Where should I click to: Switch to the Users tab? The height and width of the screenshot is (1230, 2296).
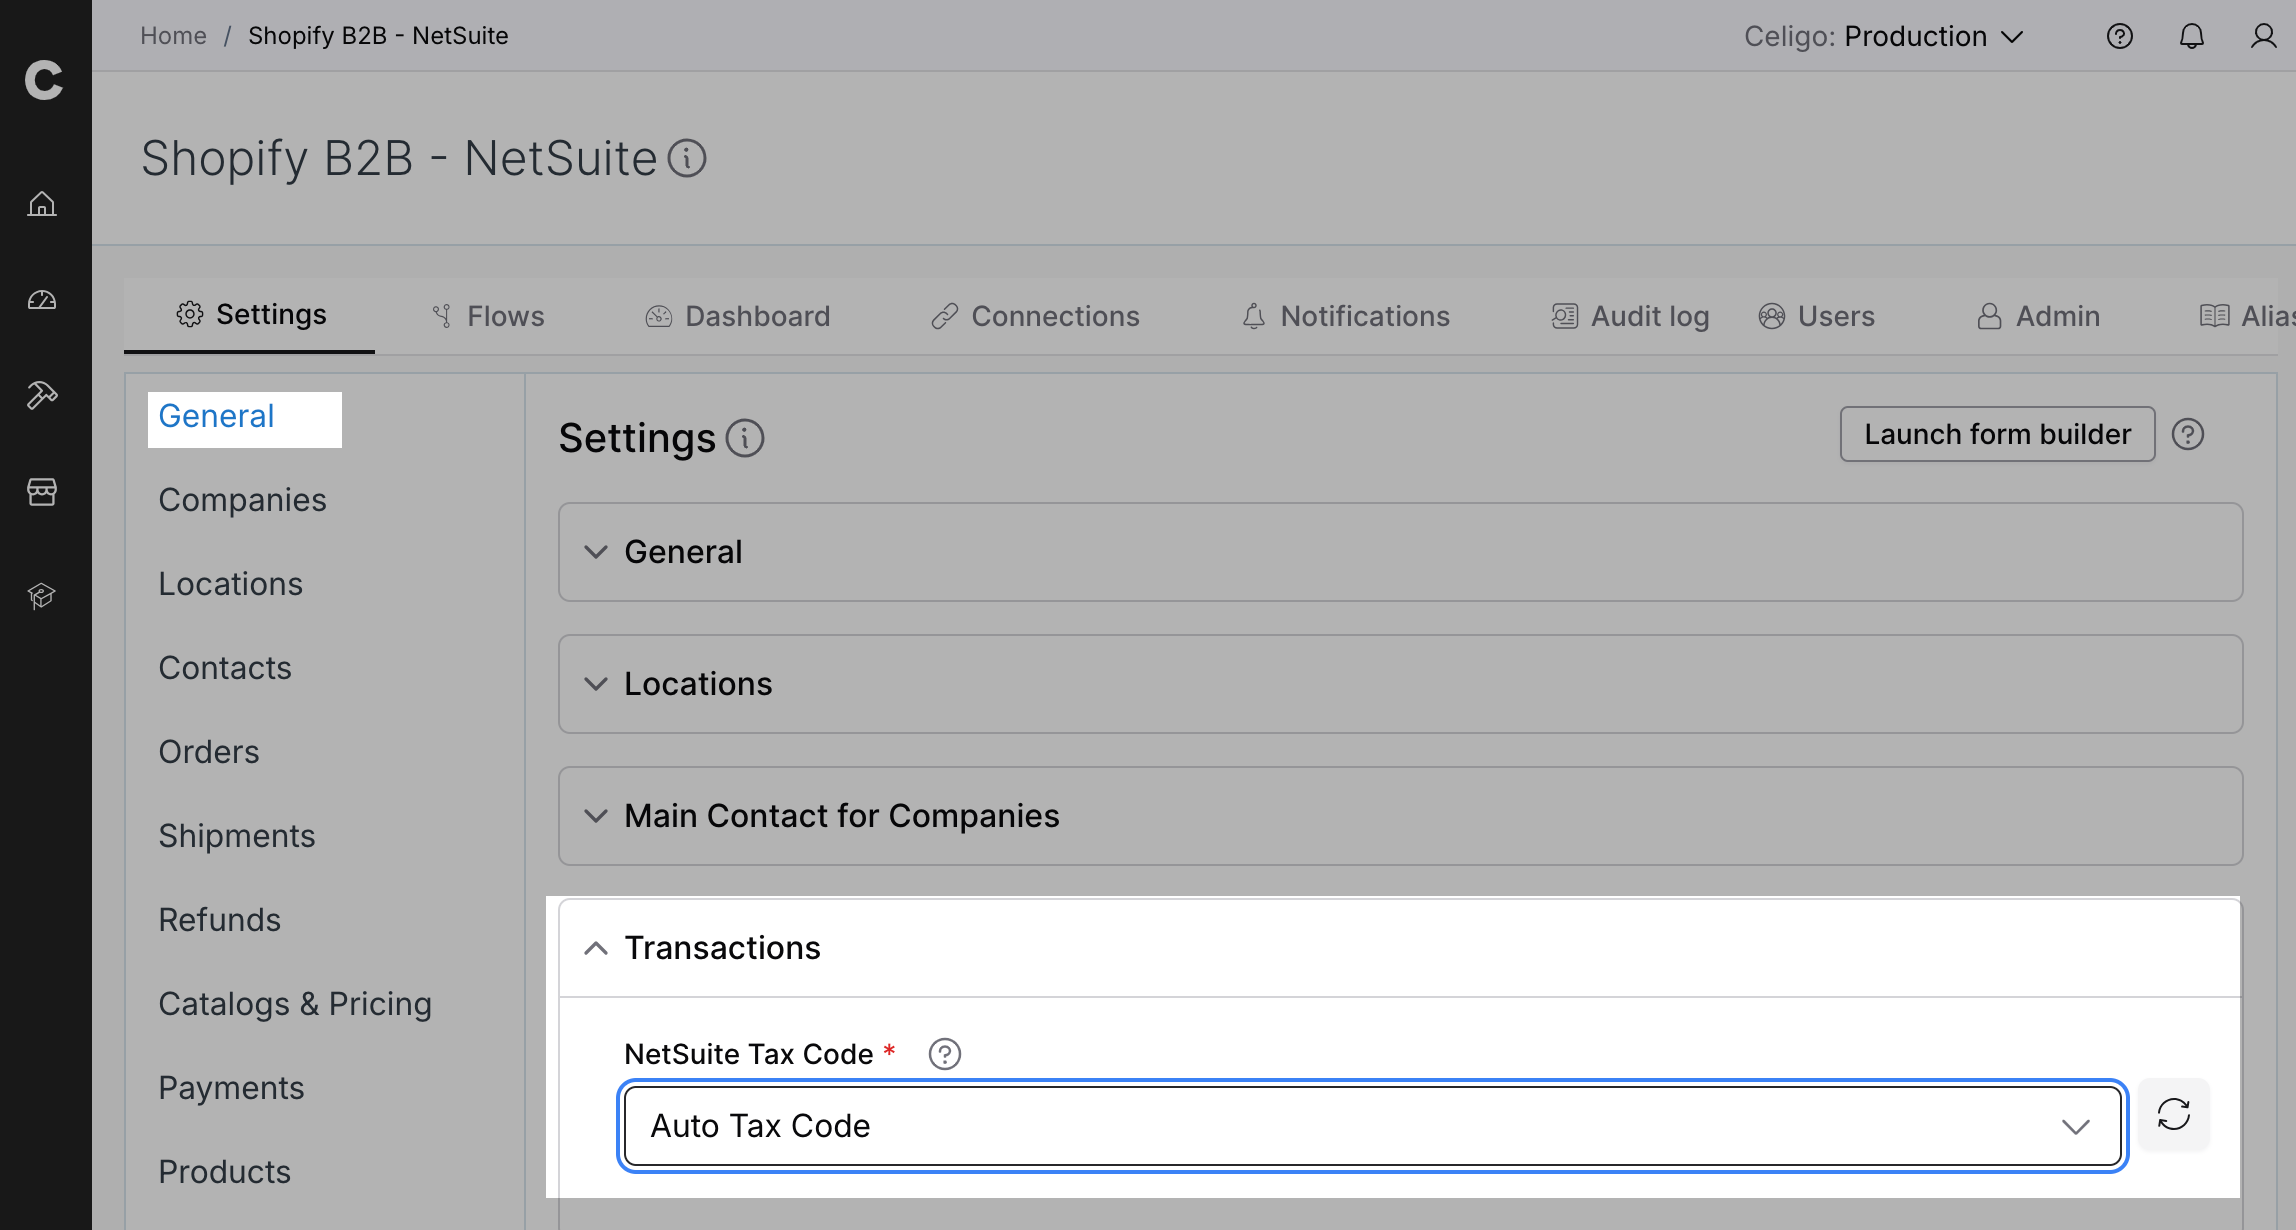(1816, 316)
